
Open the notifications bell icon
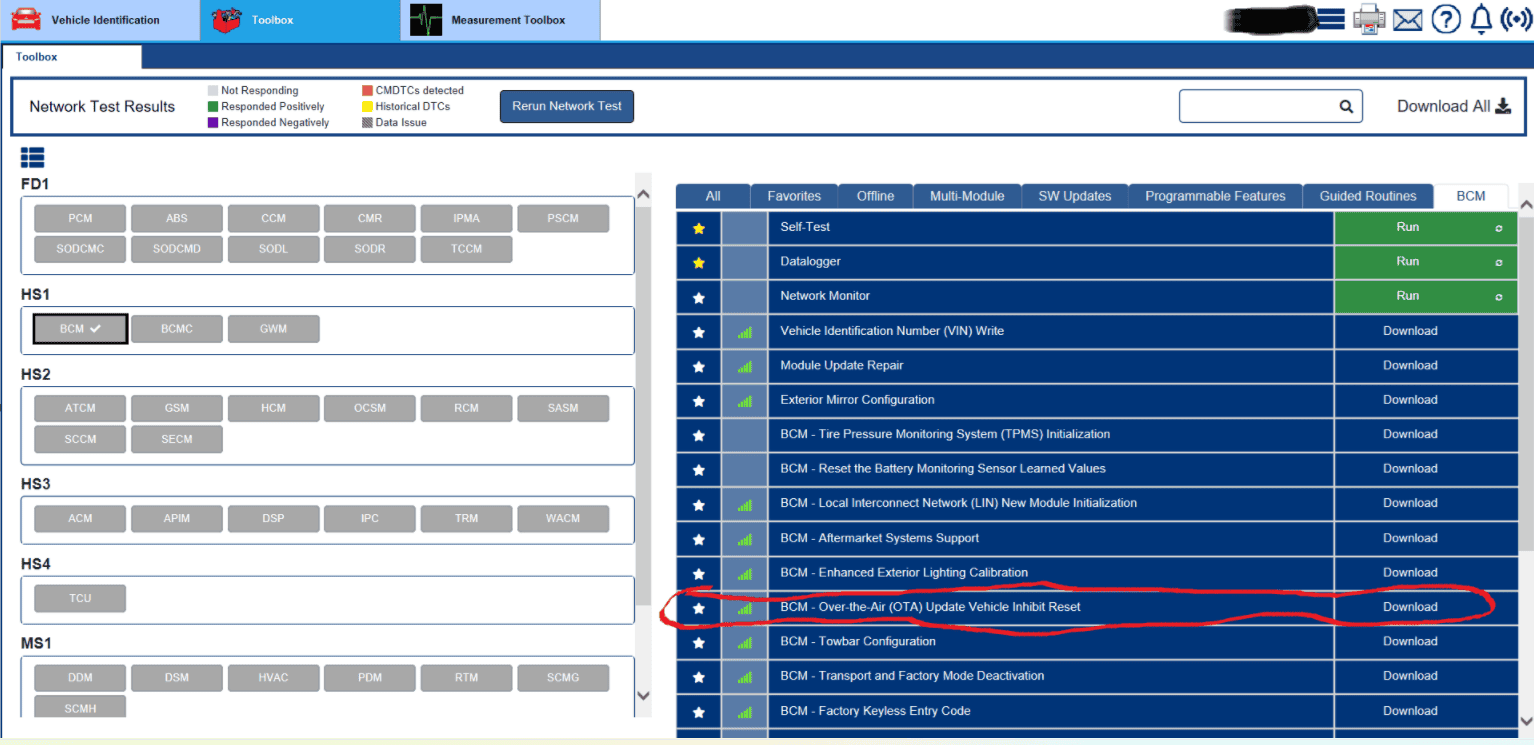pos(1481,19)
